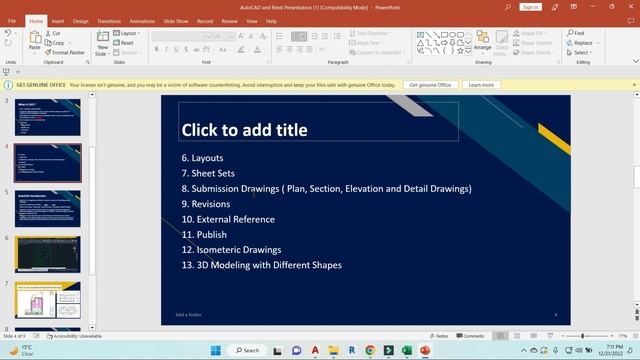Click the taskbar Search box
Viewport: 640px width, 360px height.
coord(247,350)
